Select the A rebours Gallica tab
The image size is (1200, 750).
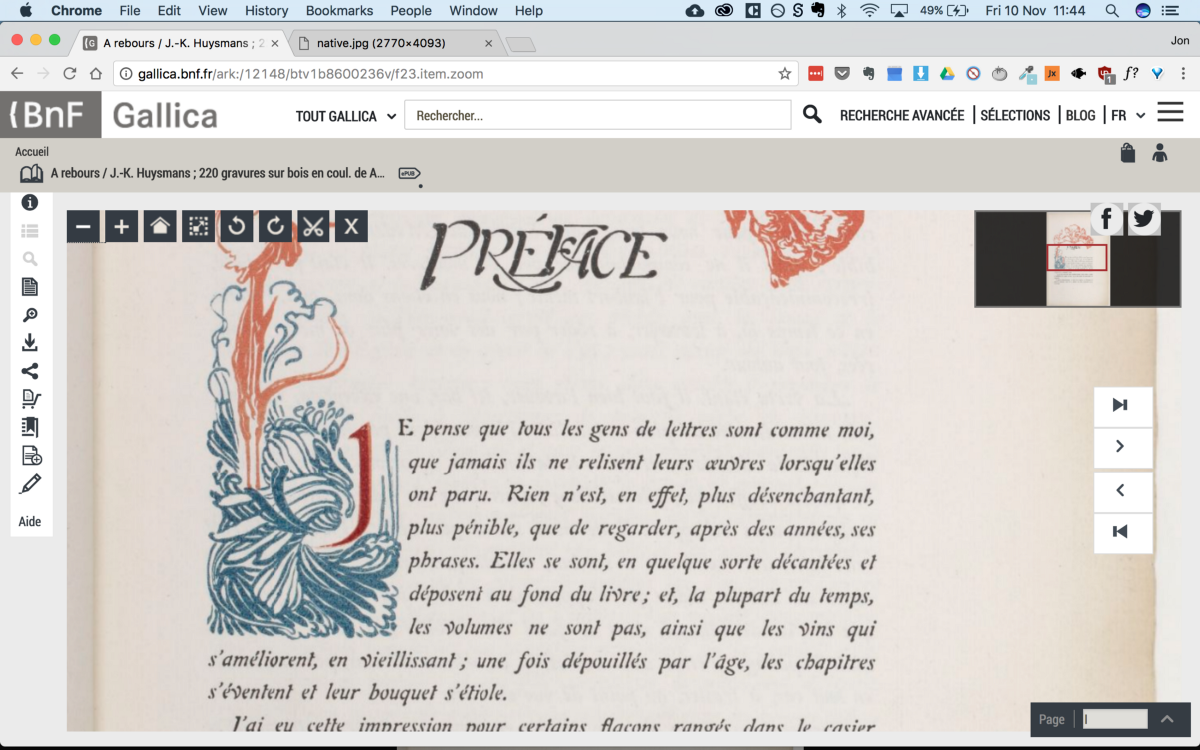click(x=180, y=43)
